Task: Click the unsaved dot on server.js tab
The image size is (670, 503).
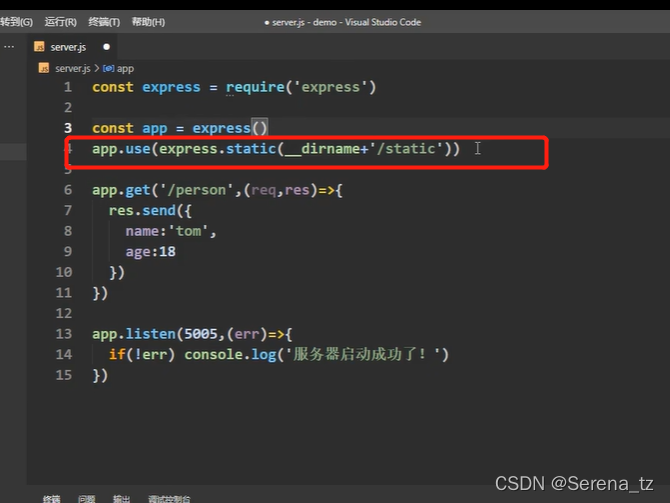Action: pyautogui.click(x=106, y=47)
